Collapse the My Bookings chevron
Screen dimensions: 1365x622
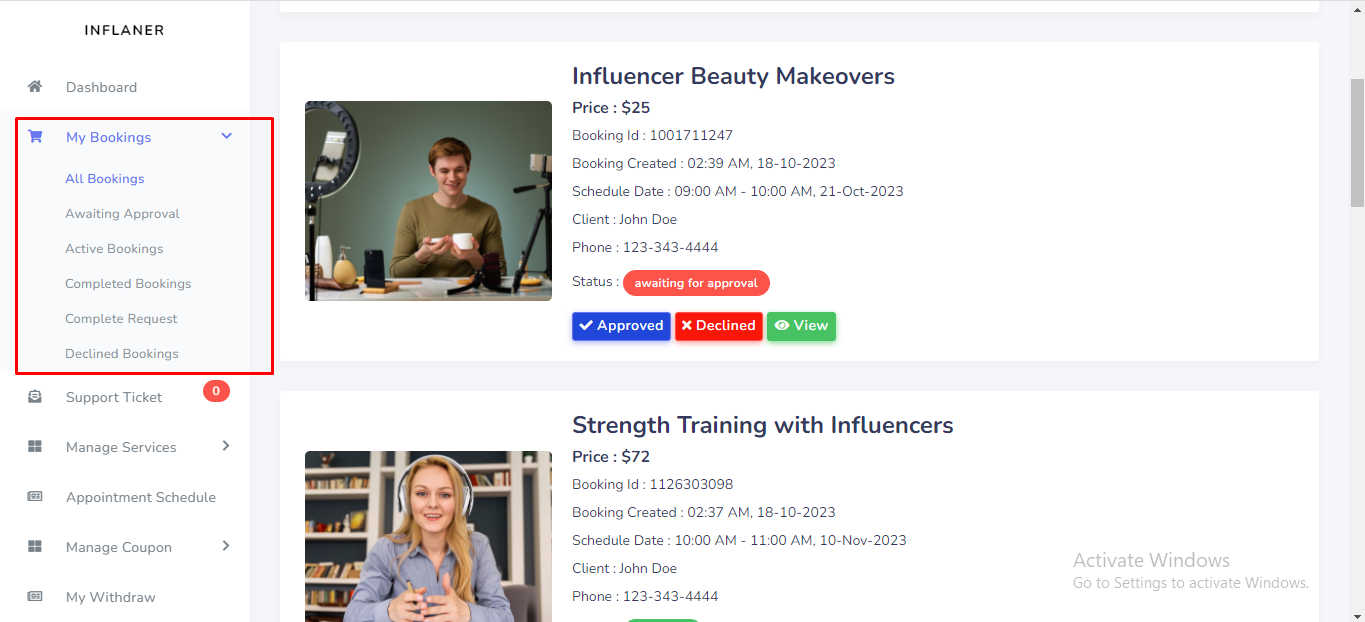[226, 136]
